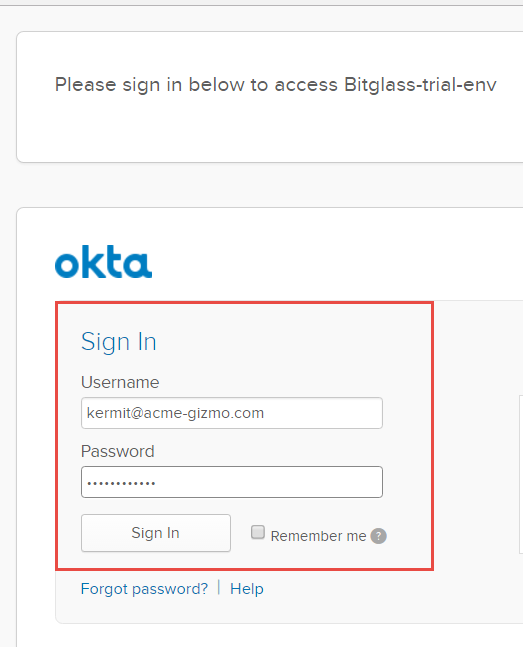Viewport: 523px width, 647px height.
Task: Click the email text inside the Username box
Action: (175, 413)
